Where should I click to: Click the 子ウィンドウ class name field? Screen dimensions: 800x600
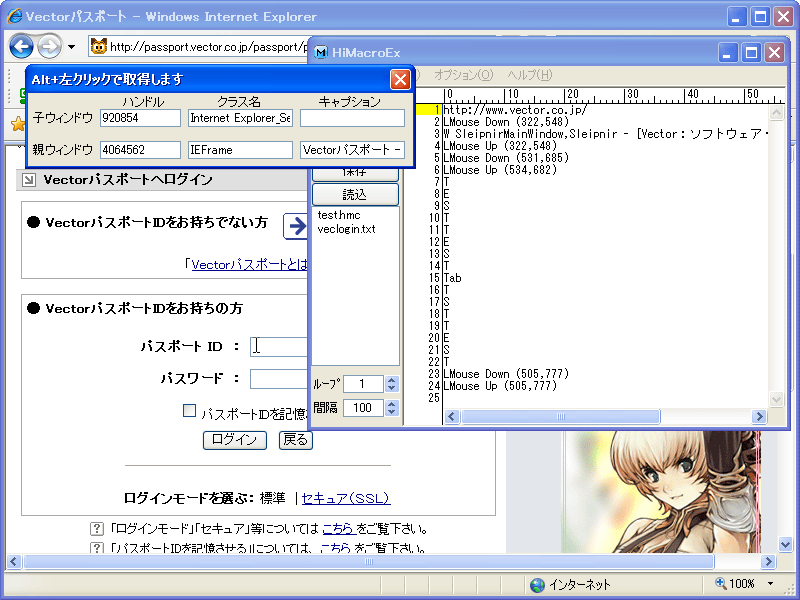click(240, 118)
